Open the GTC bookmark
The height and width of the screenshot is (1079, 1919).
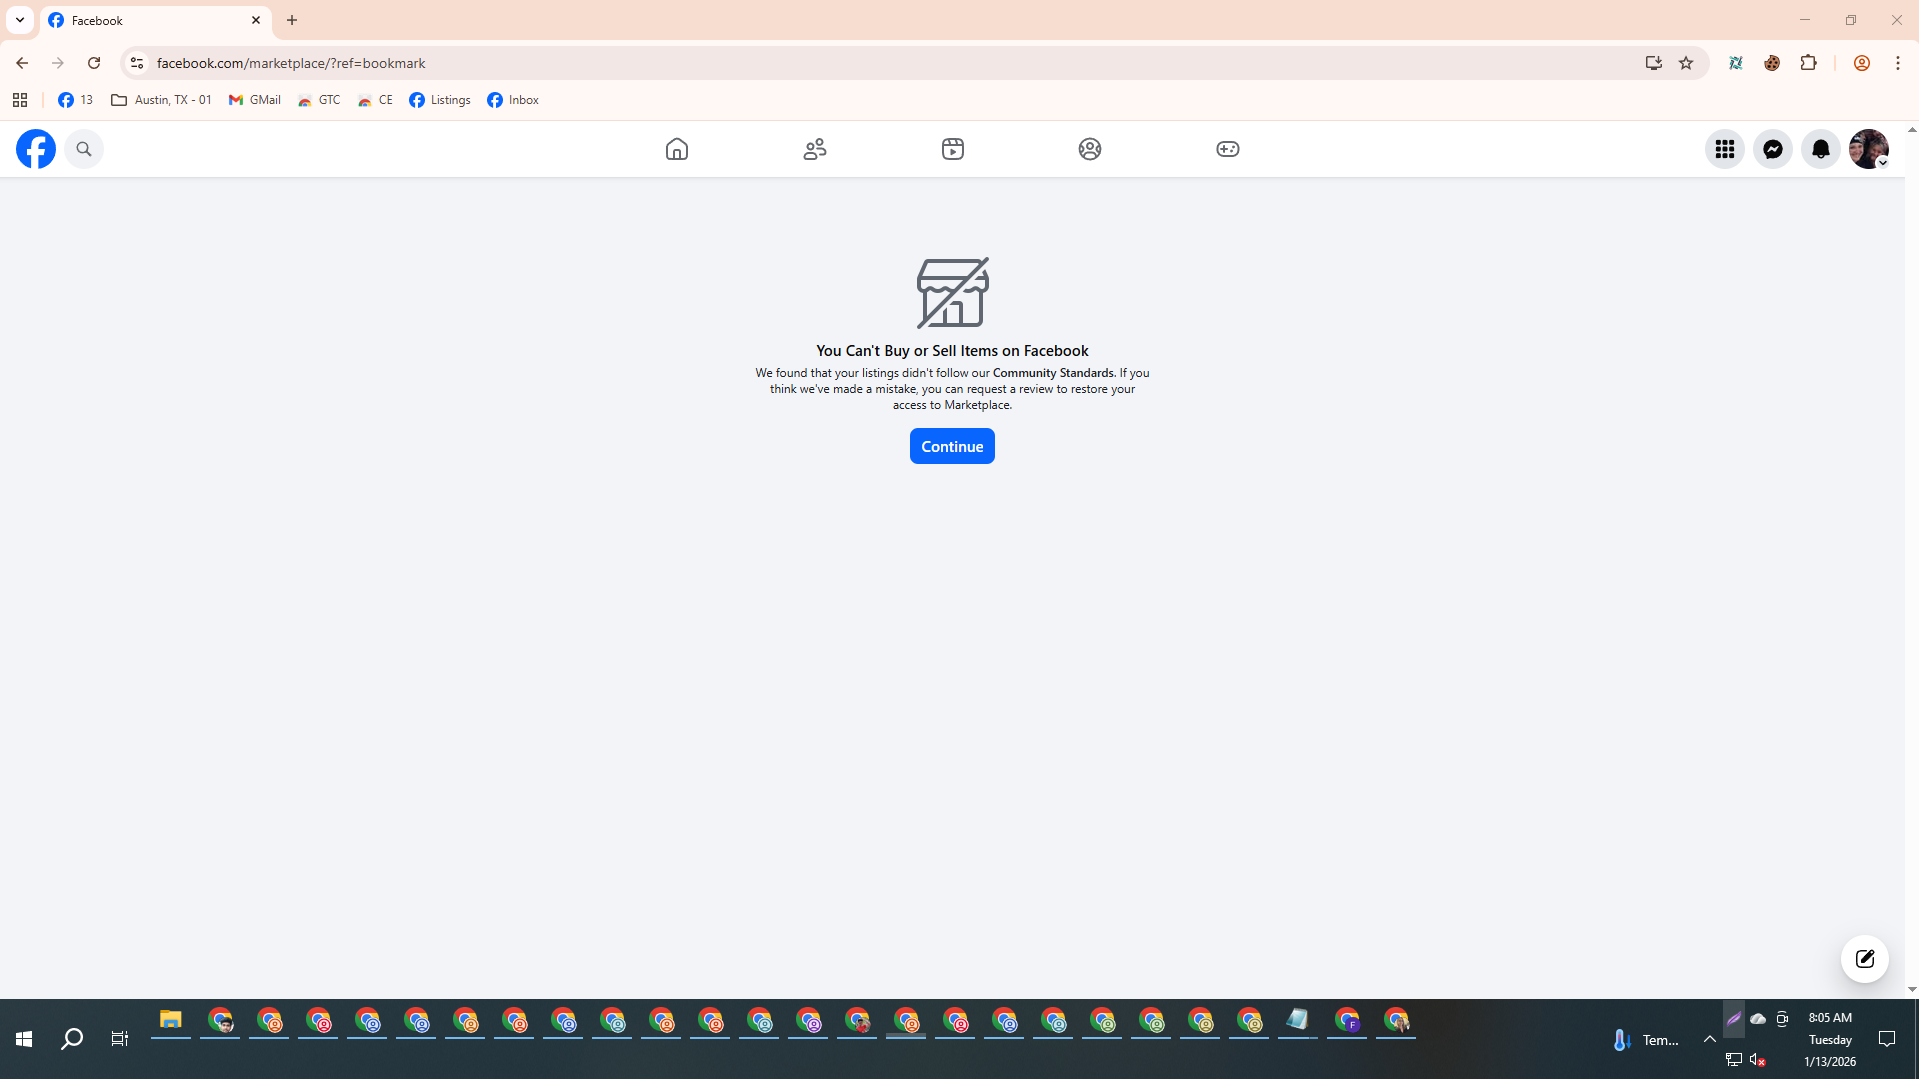[x=320, y=100]
